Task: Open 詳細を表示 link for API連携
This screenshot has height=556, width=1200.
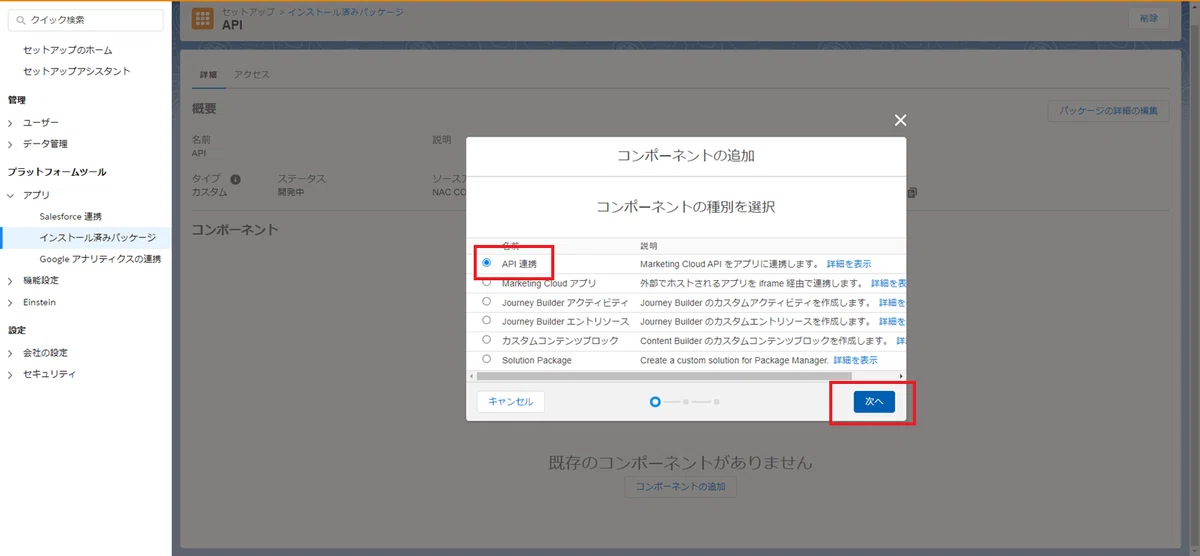Action: pyautogui.click(x=849, y=264)
